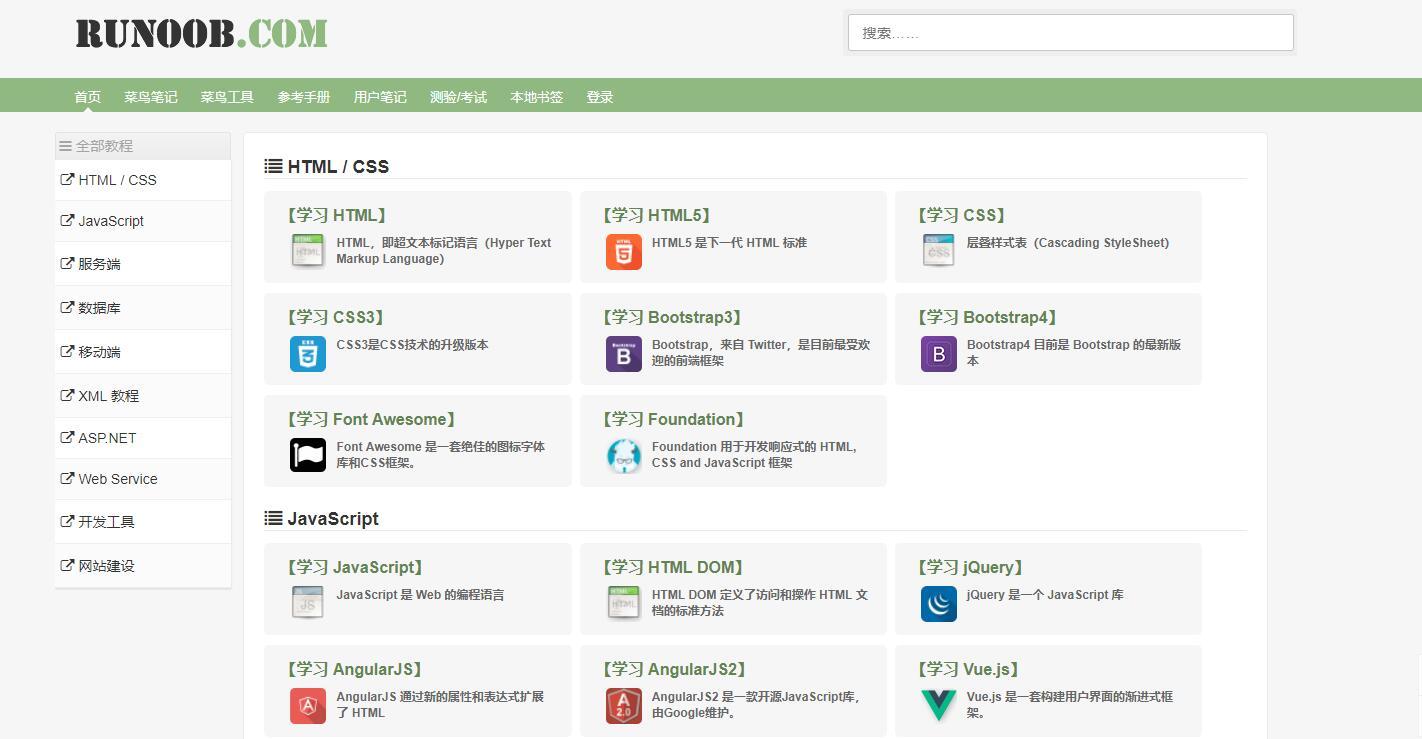This screenshot has height=739, width=1422.
Task: Open 用户笔记 in the navigation bar
Action: point(380,97)
